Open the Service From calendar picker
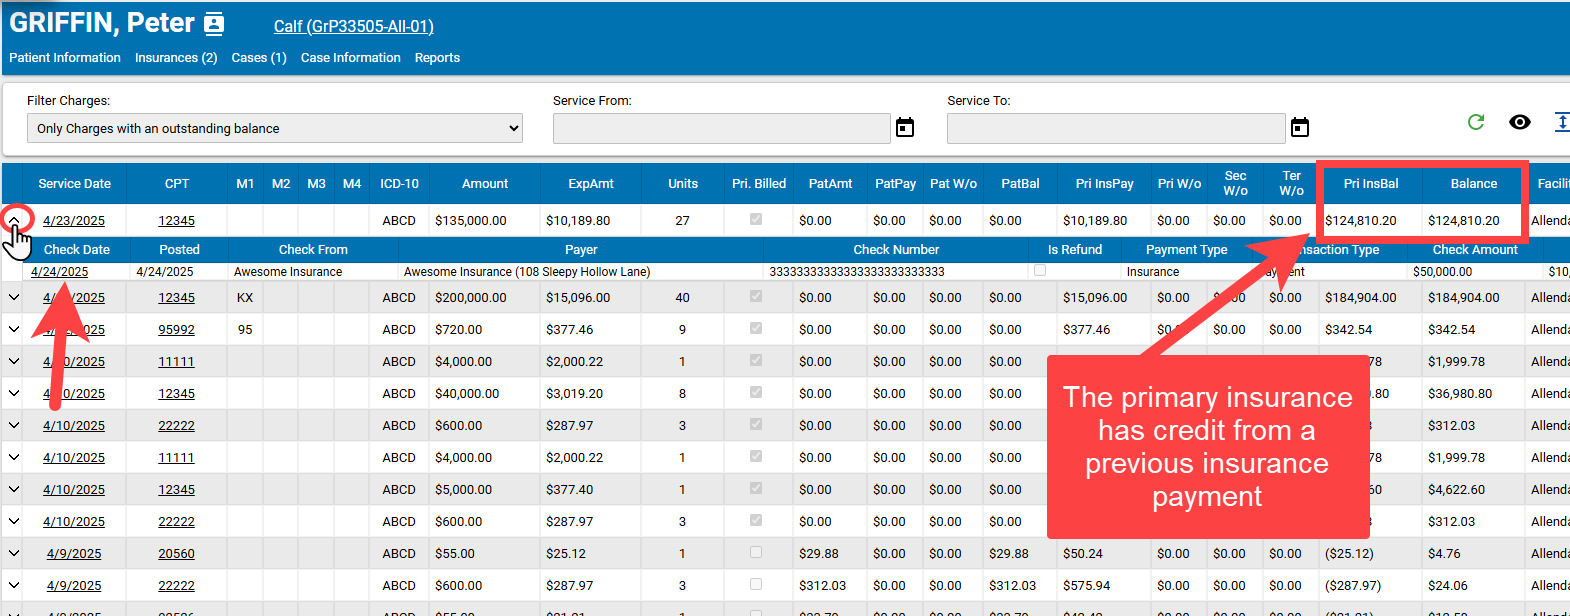Image resolution: width=1570 pixels, height=616 pixels. 905,127
